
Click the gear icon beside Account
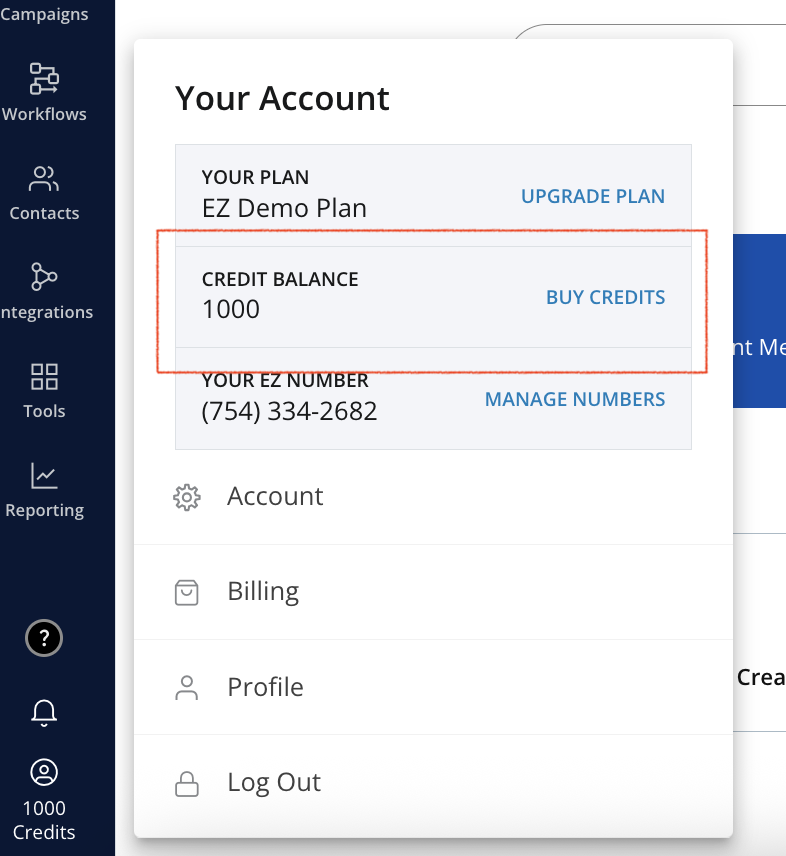pos(187,497)
